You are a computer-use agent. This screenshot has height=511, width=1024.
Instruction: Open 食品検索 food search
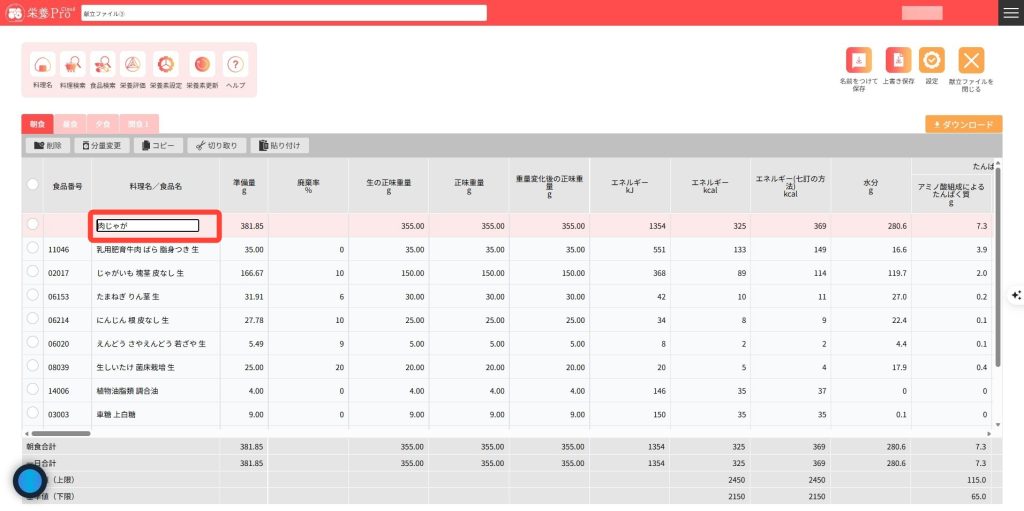pos(103,66)
